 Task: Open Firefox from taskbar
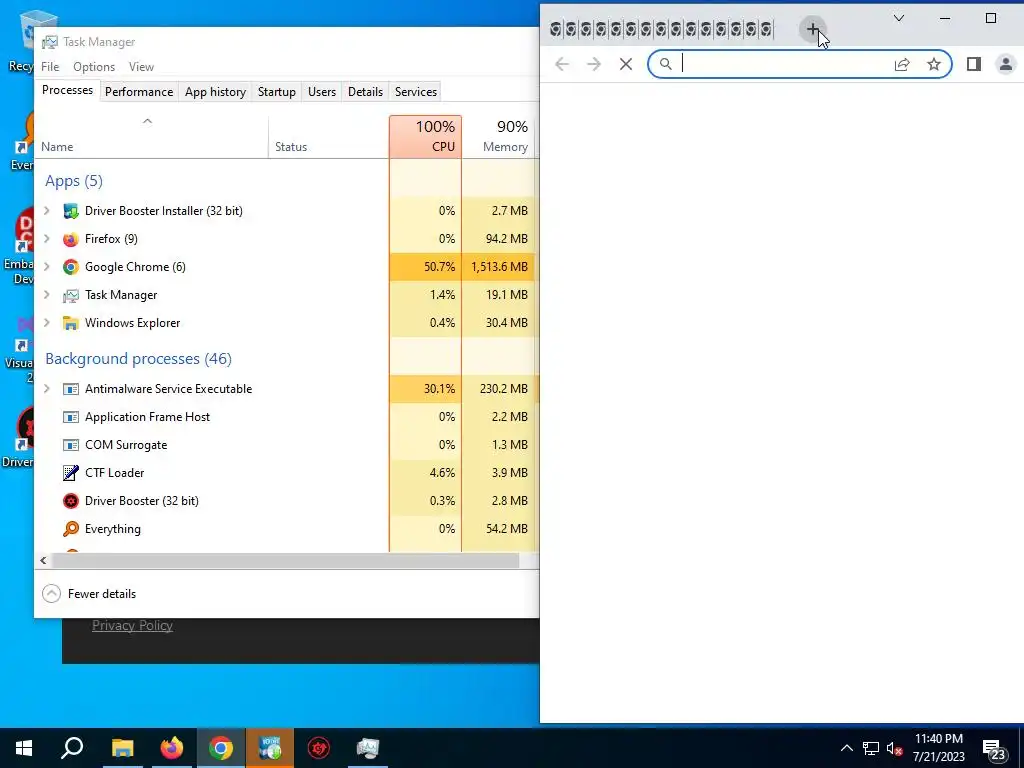pyautogui.click(x=171, y=748)
